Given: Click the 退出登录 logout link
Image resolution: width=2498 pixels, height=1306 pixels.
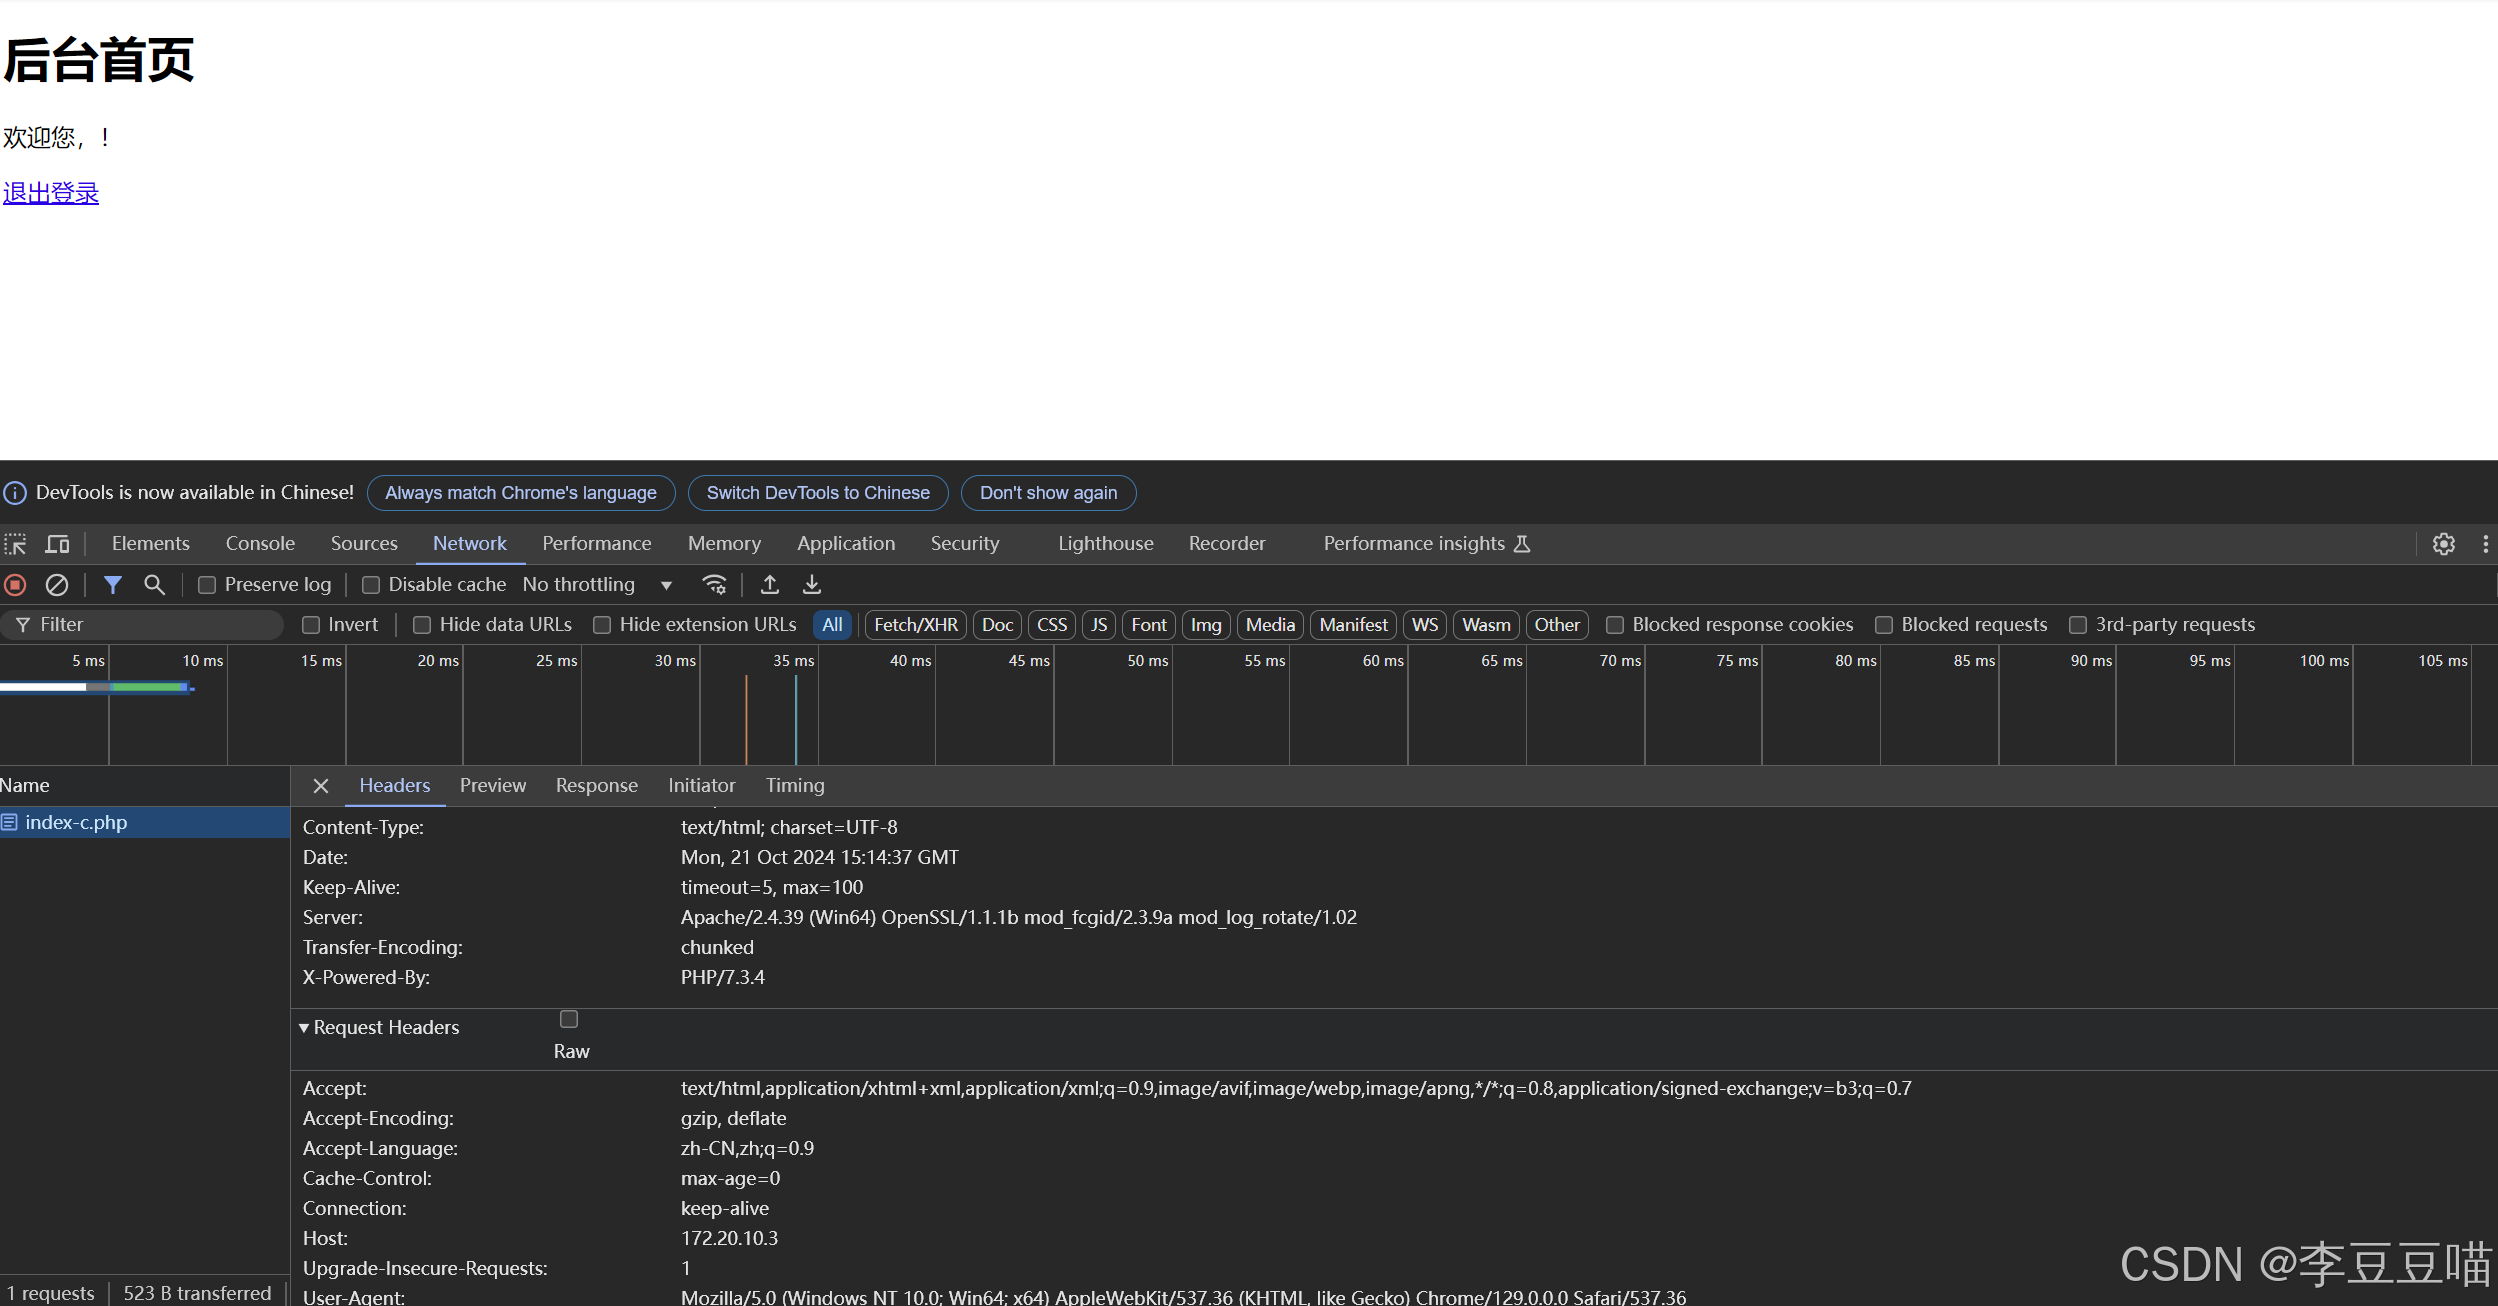Looking at the screenshot, I should click(x=51, y=193).
